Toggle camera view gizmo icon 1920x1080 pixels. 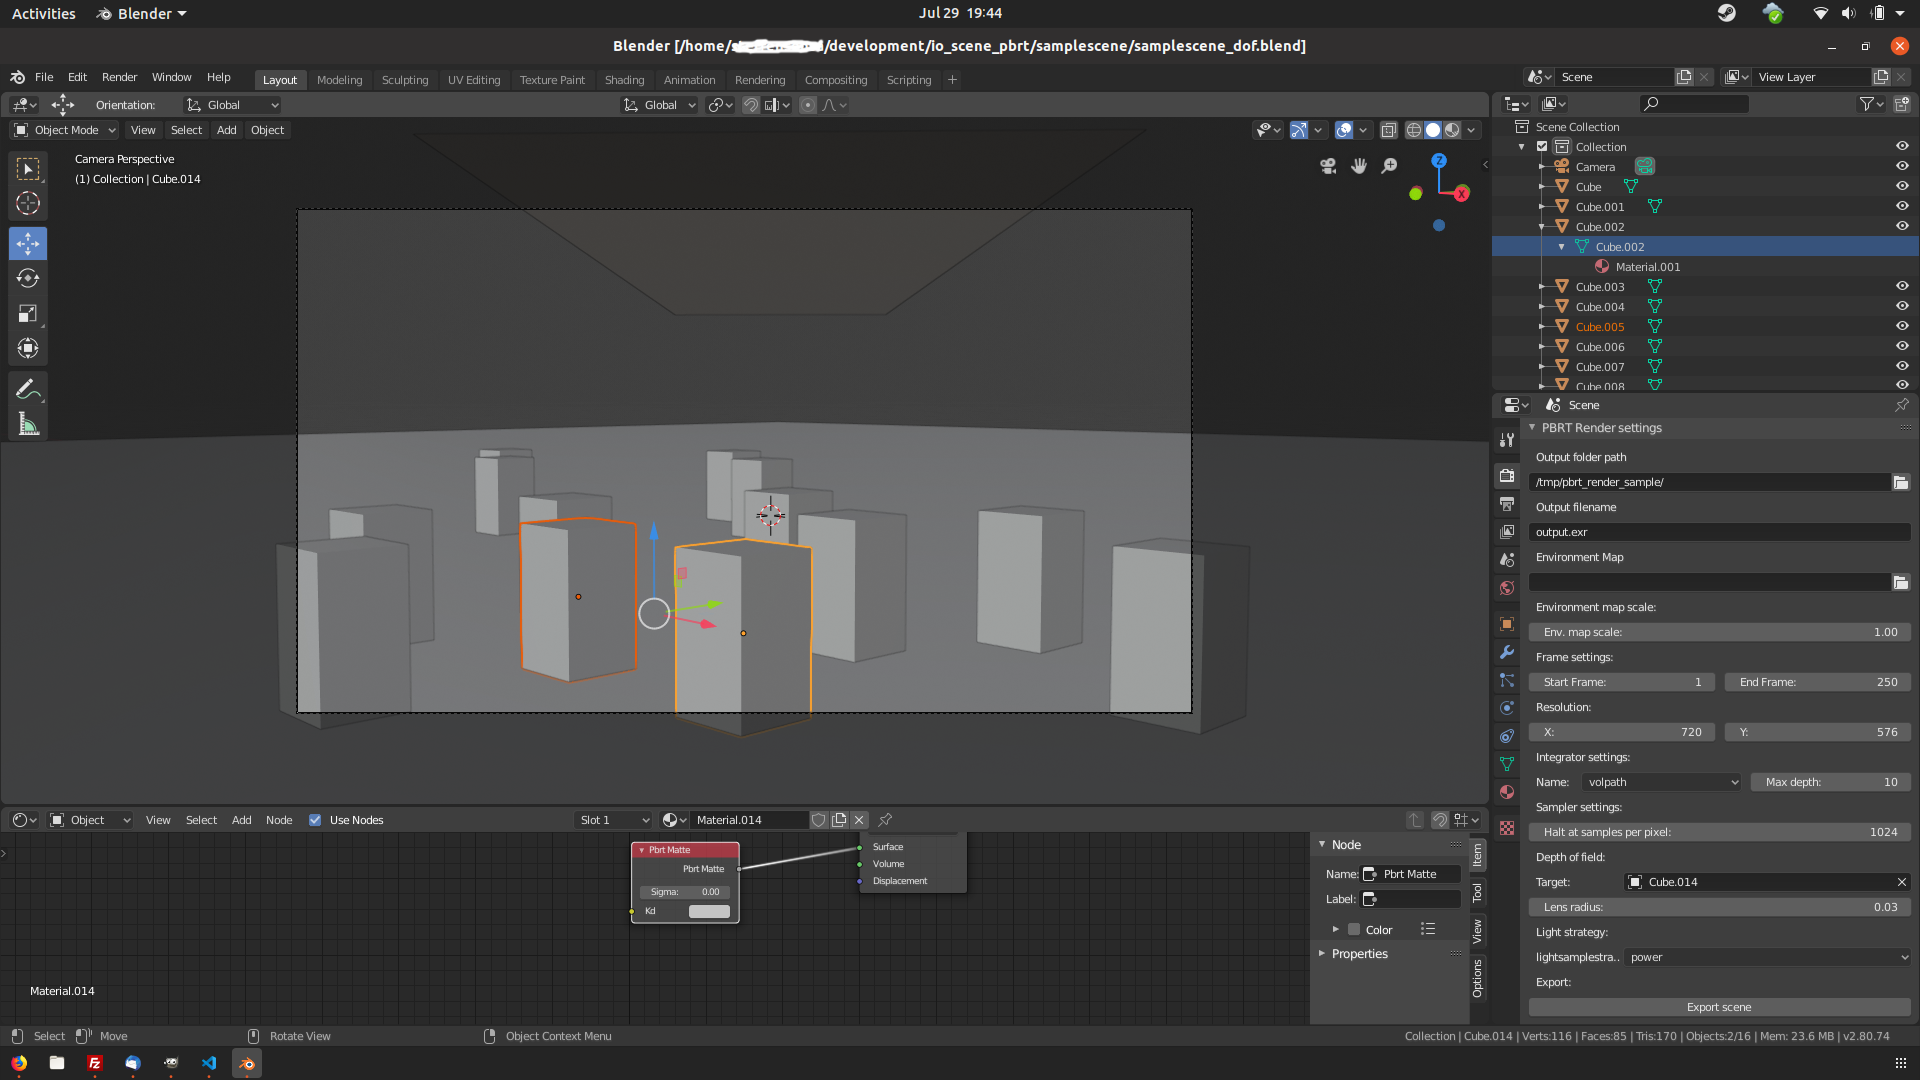pyautogui.click(x=1328, y=166)
